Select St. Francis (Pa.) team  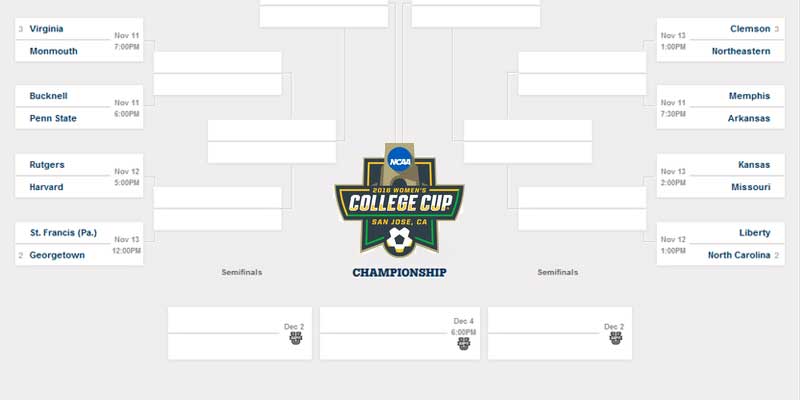(63, 233)
